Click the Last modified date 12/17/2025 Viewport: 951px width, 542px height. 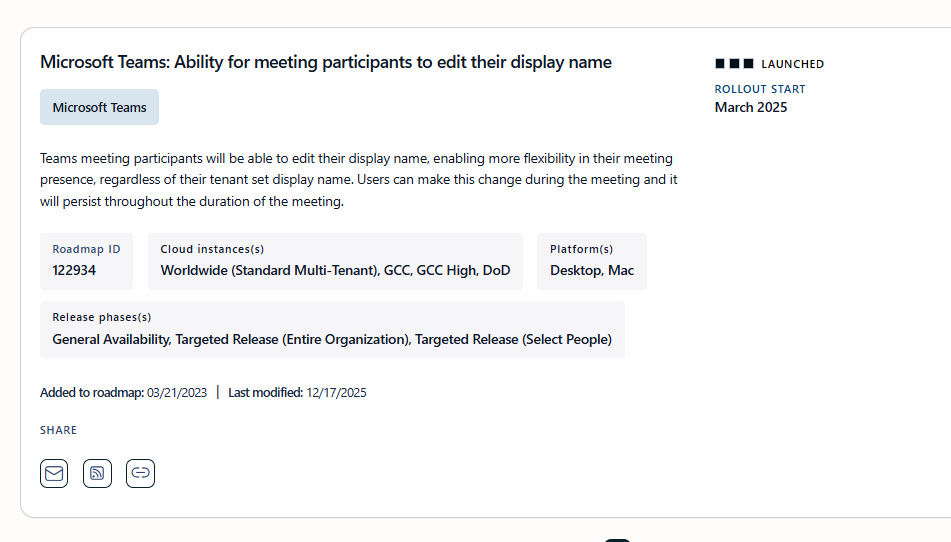336,393
